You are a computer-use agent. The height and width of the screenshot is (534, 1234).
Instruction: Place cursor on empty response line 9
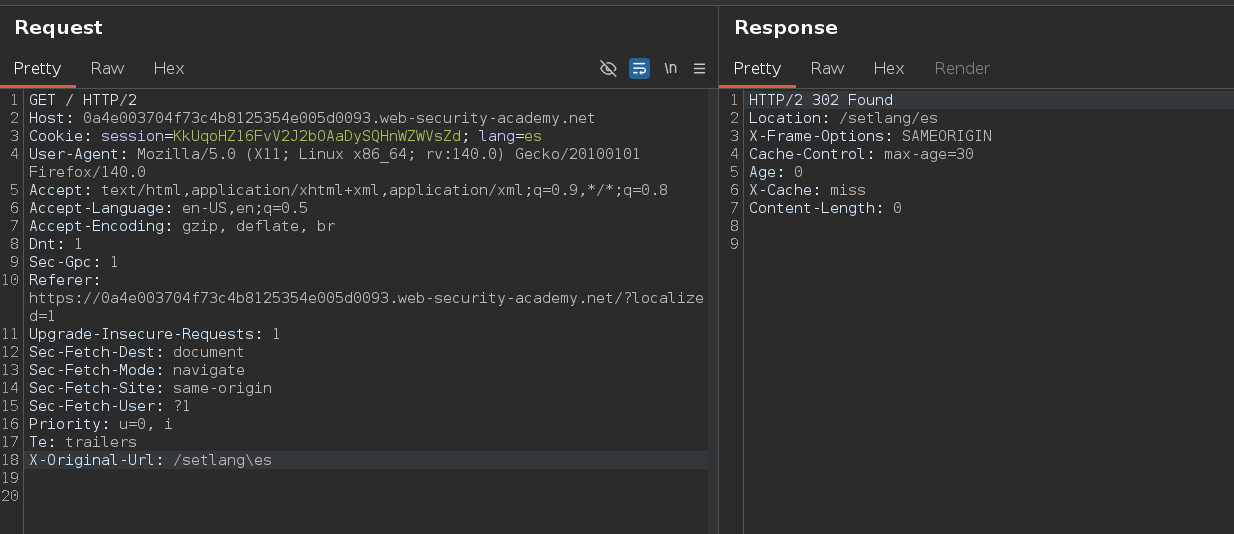(988, 244)
